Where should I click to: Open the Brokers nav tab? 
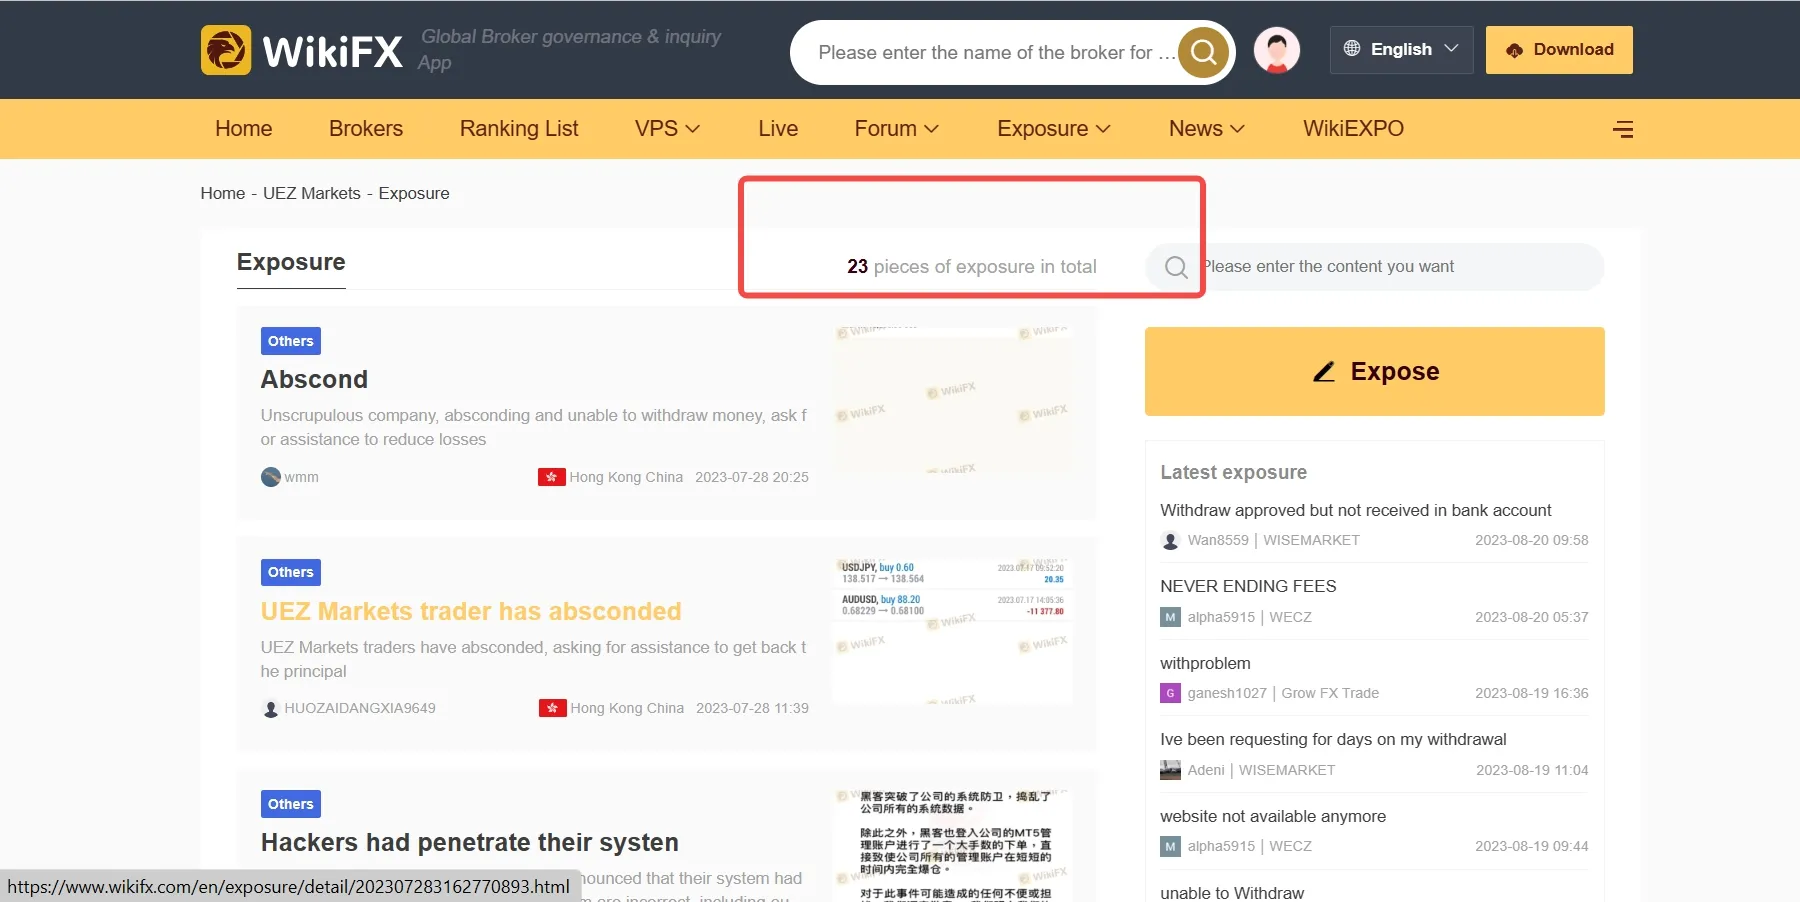click(x=366, y=129)
